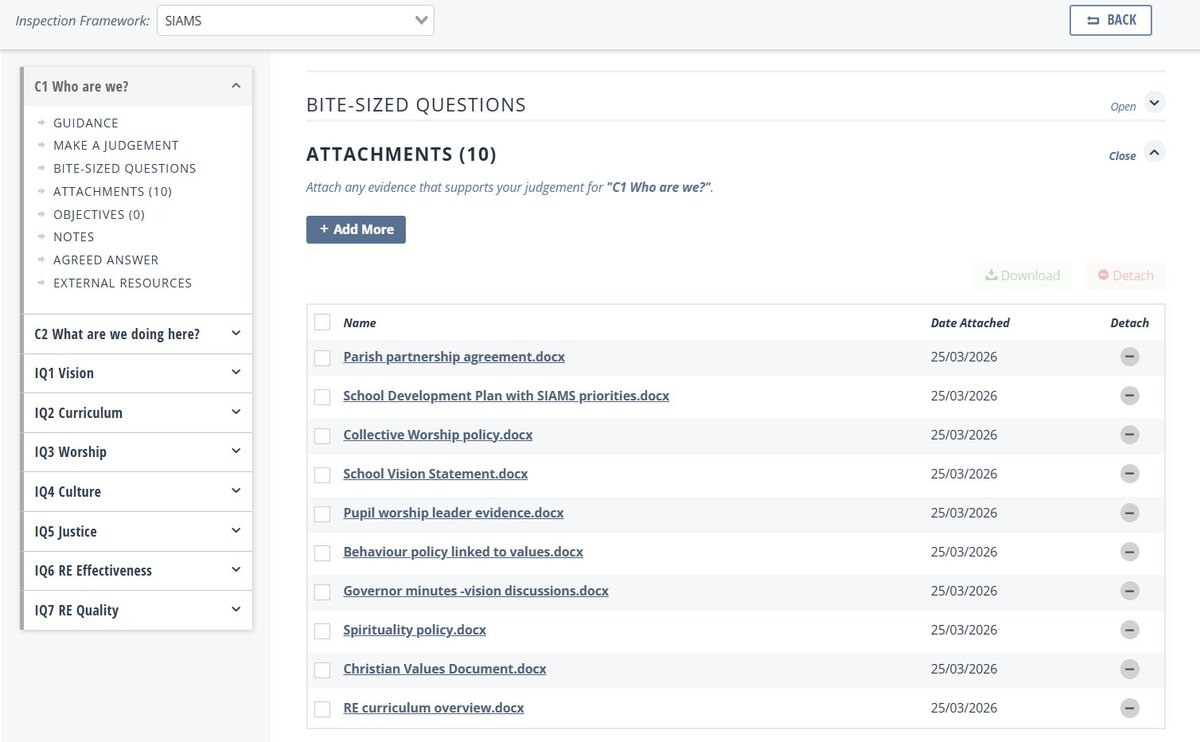Detach Parish partnership agreement.docx via minus icon
Image resolution: width=1200 pixels, height=742 pixels.
[1129, 357]
